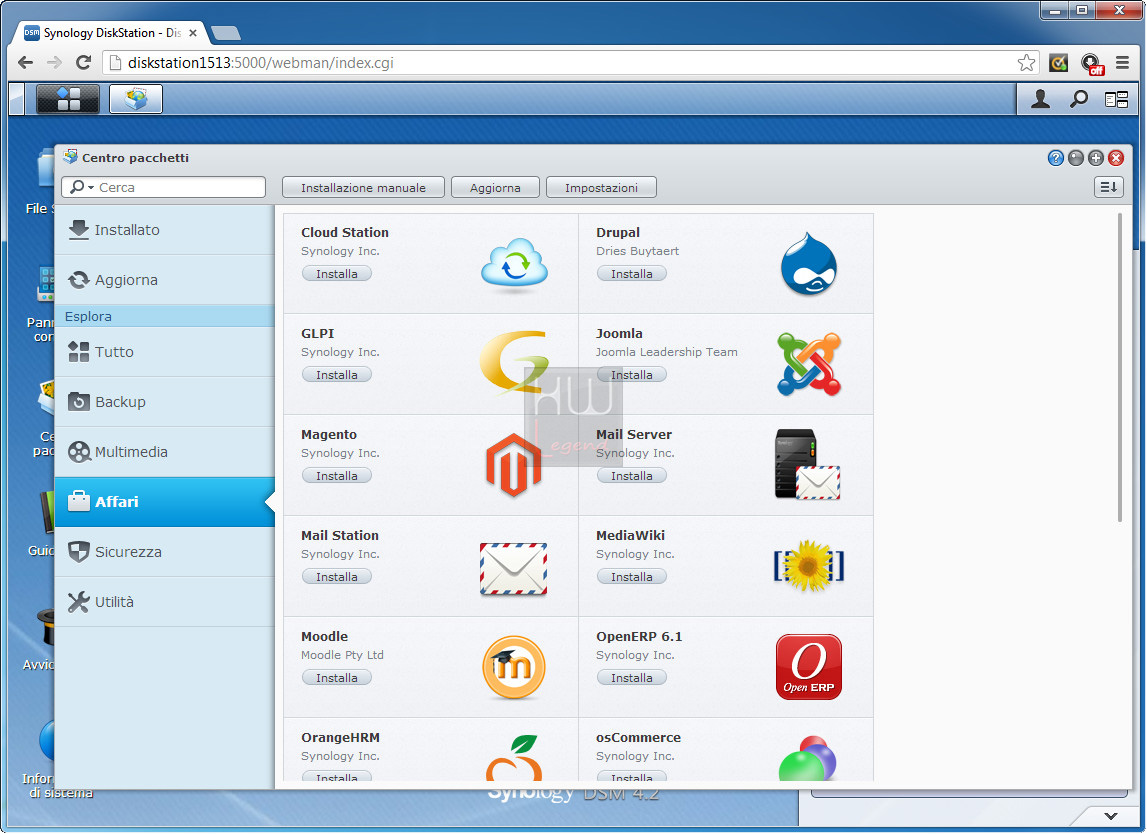1147x834 pixels.
Task: Click the browser address bar
Action: pyautogui.click(x=571, y=63)
